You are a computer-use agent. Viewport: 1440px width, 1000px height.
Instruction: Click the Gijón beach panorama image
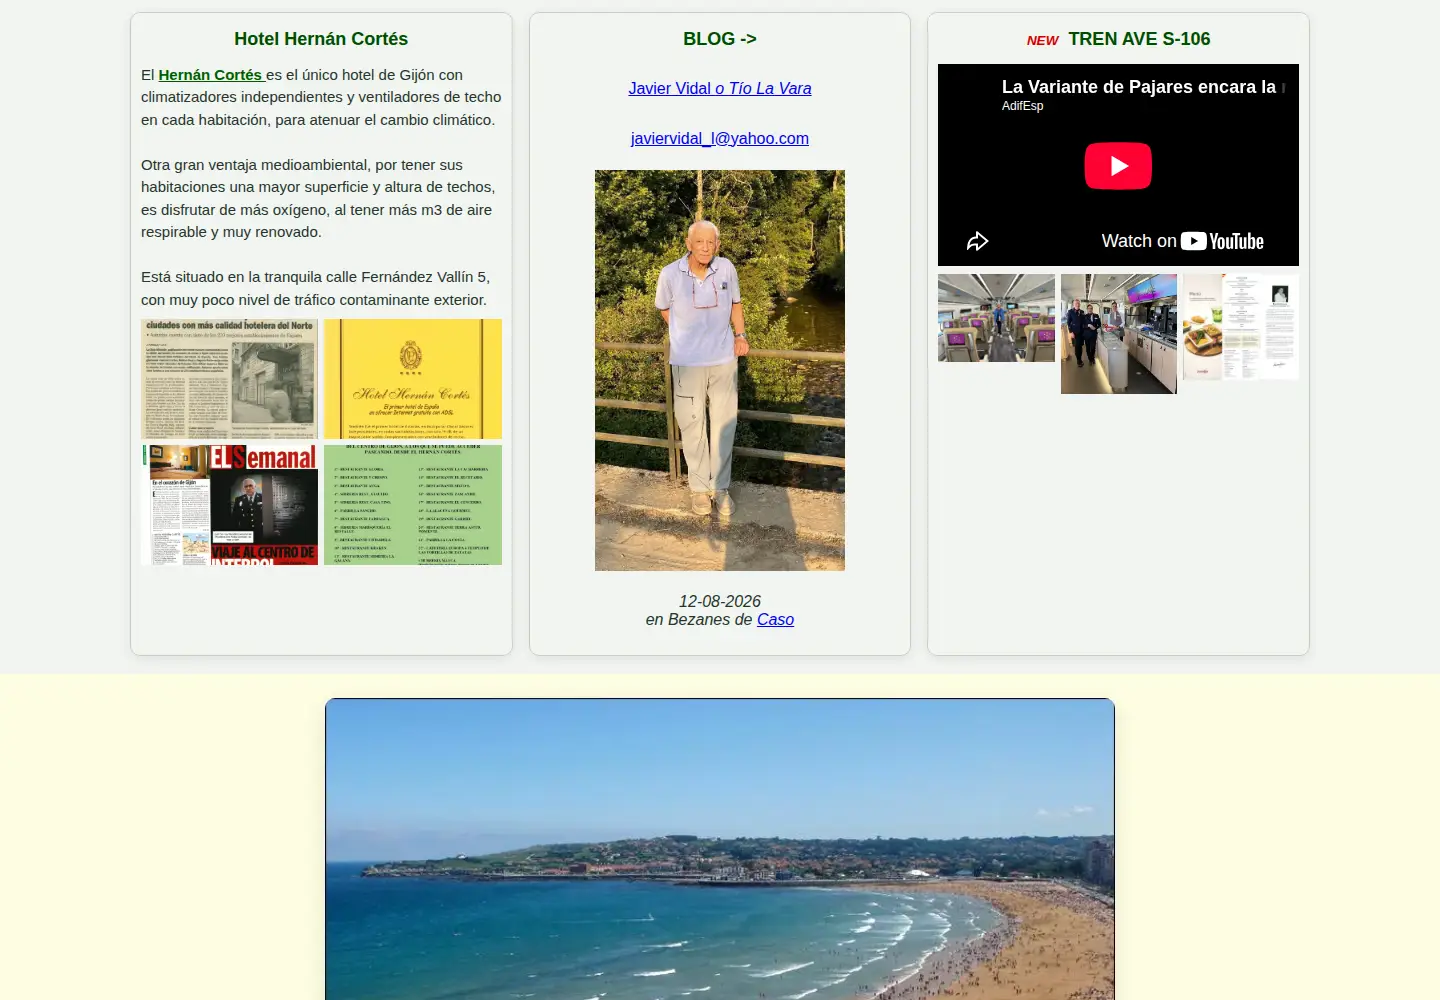[x=720, y=849]
